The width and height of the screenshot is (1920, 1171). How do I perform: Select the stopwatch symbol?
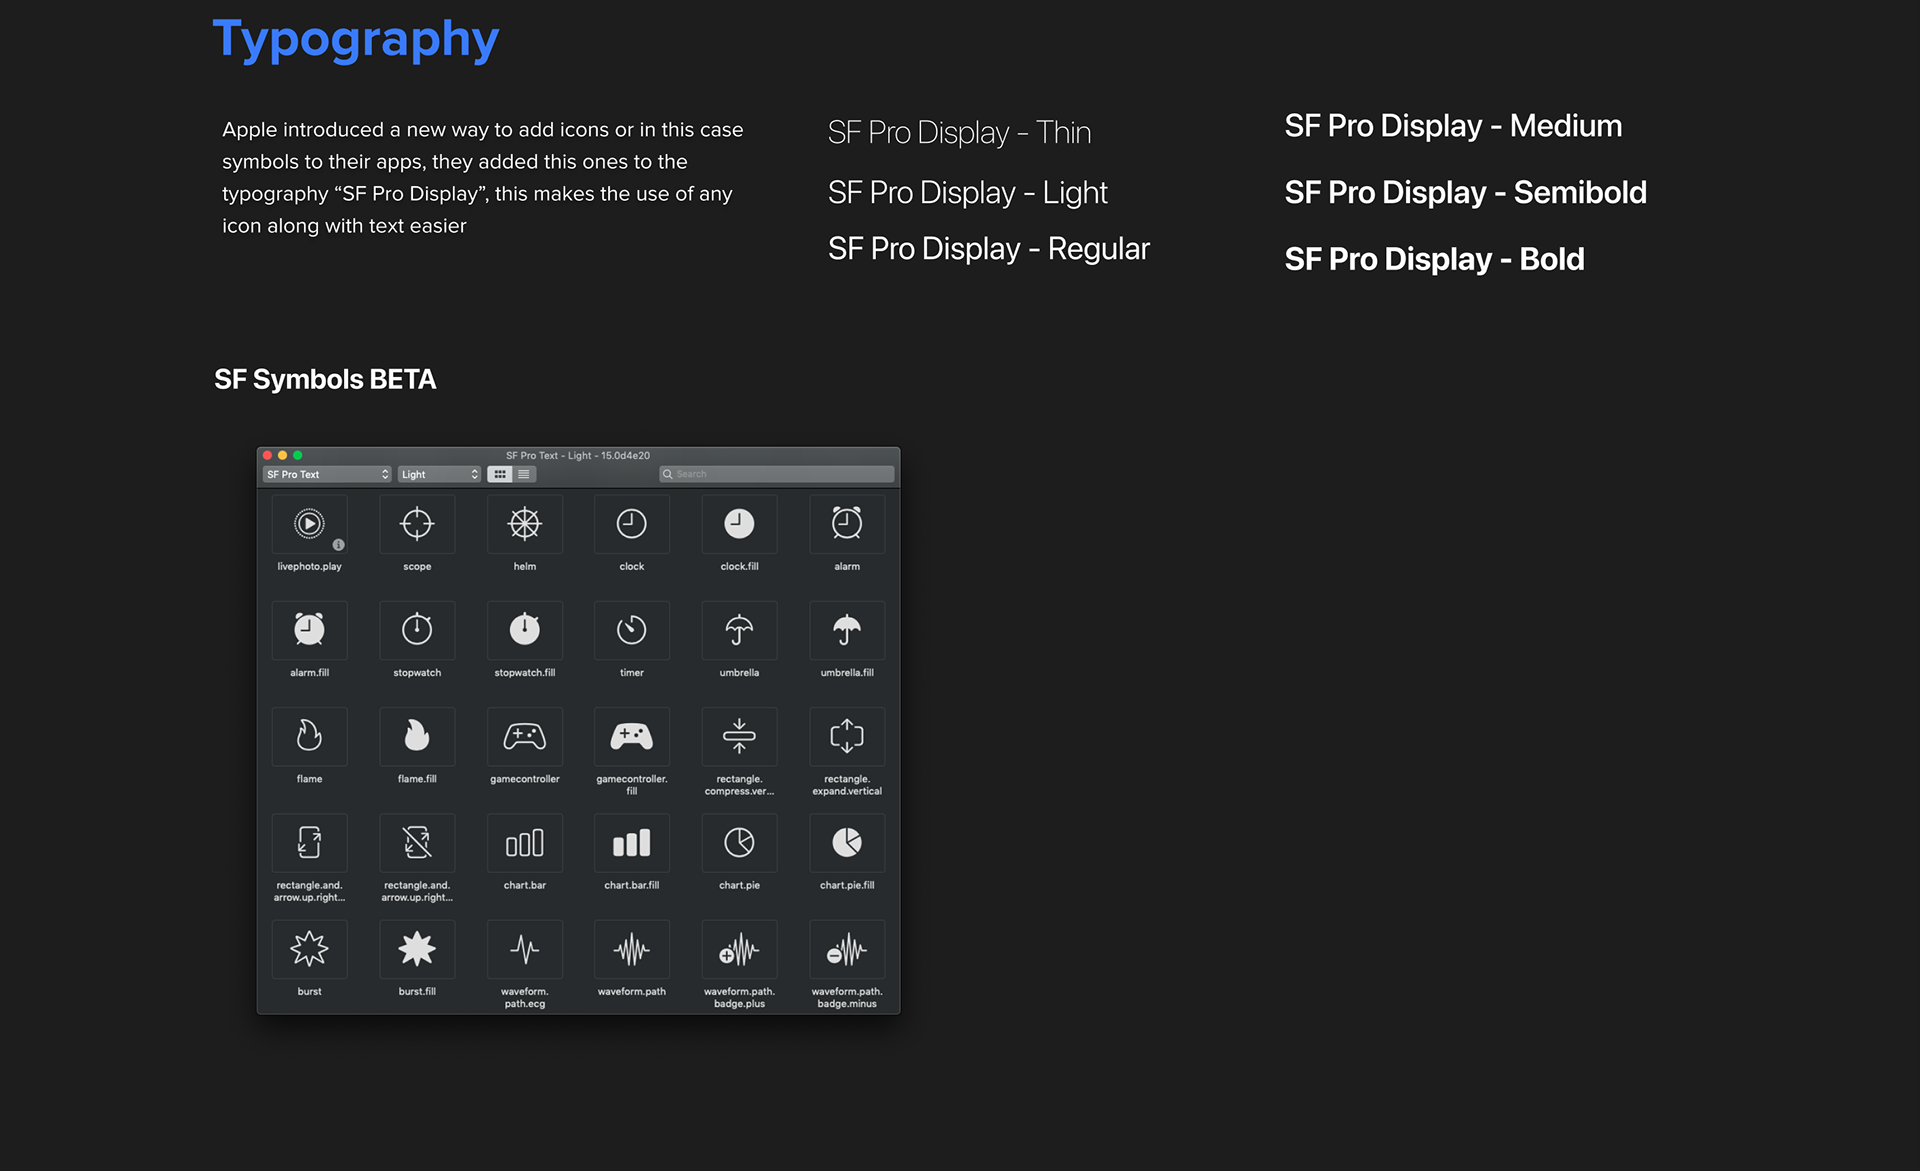[417, 630]
